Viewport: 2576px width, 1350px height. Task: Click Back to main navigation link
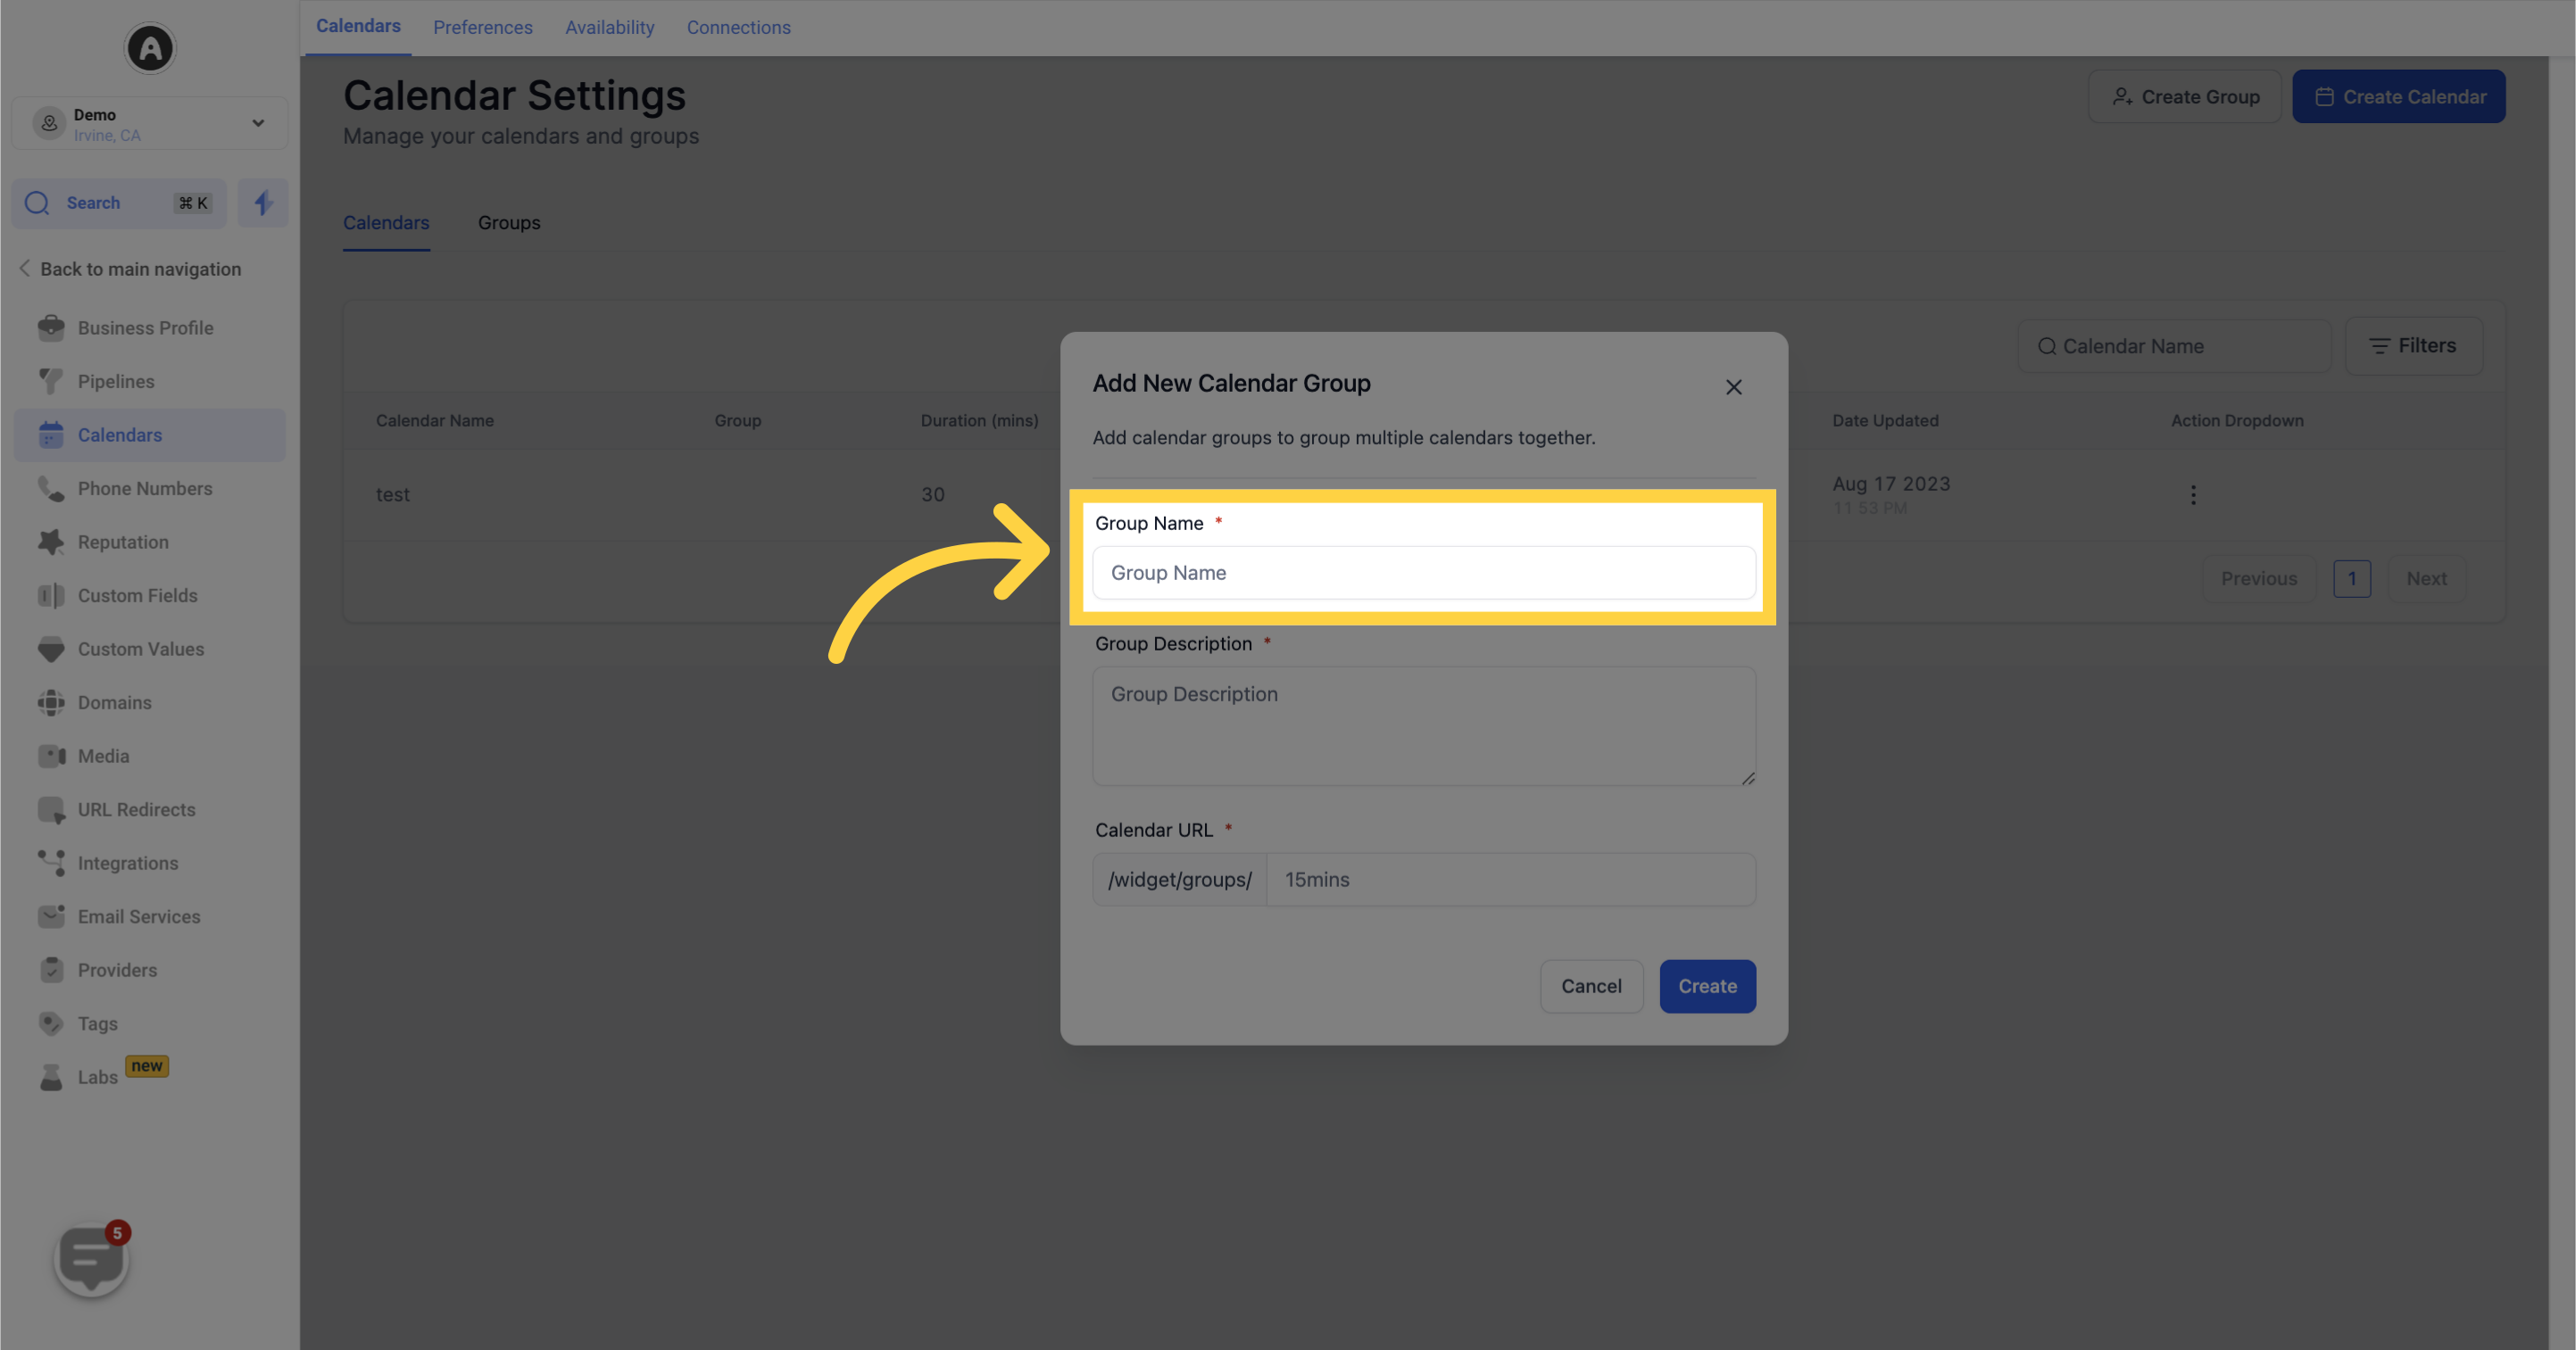(140, 269)
